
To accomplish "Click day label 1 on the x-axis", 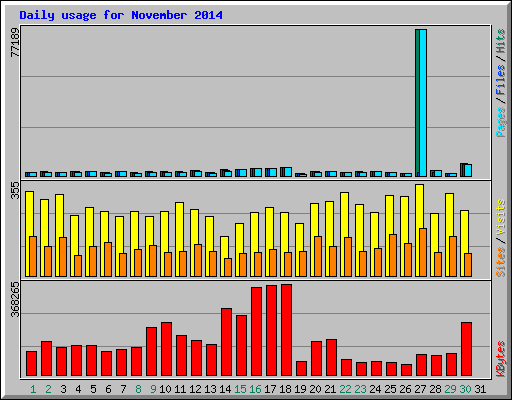I will pyautogui.click(x=33, y=389).
